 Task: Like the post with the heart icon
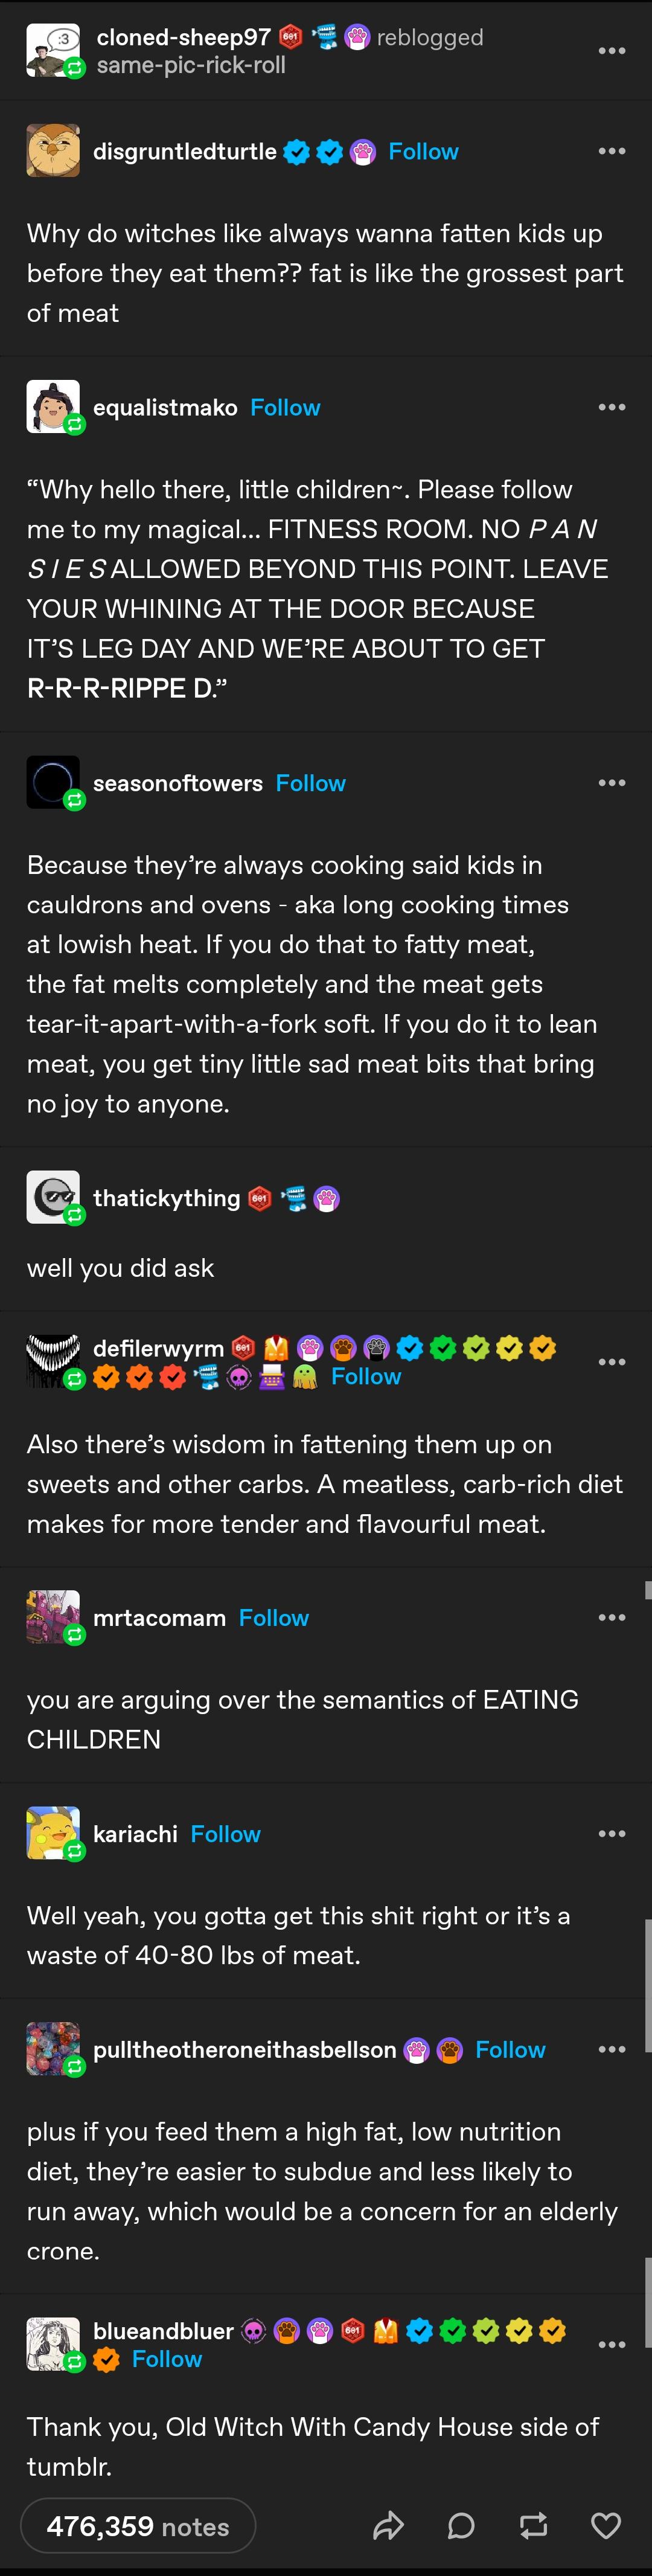point(606,2526)
